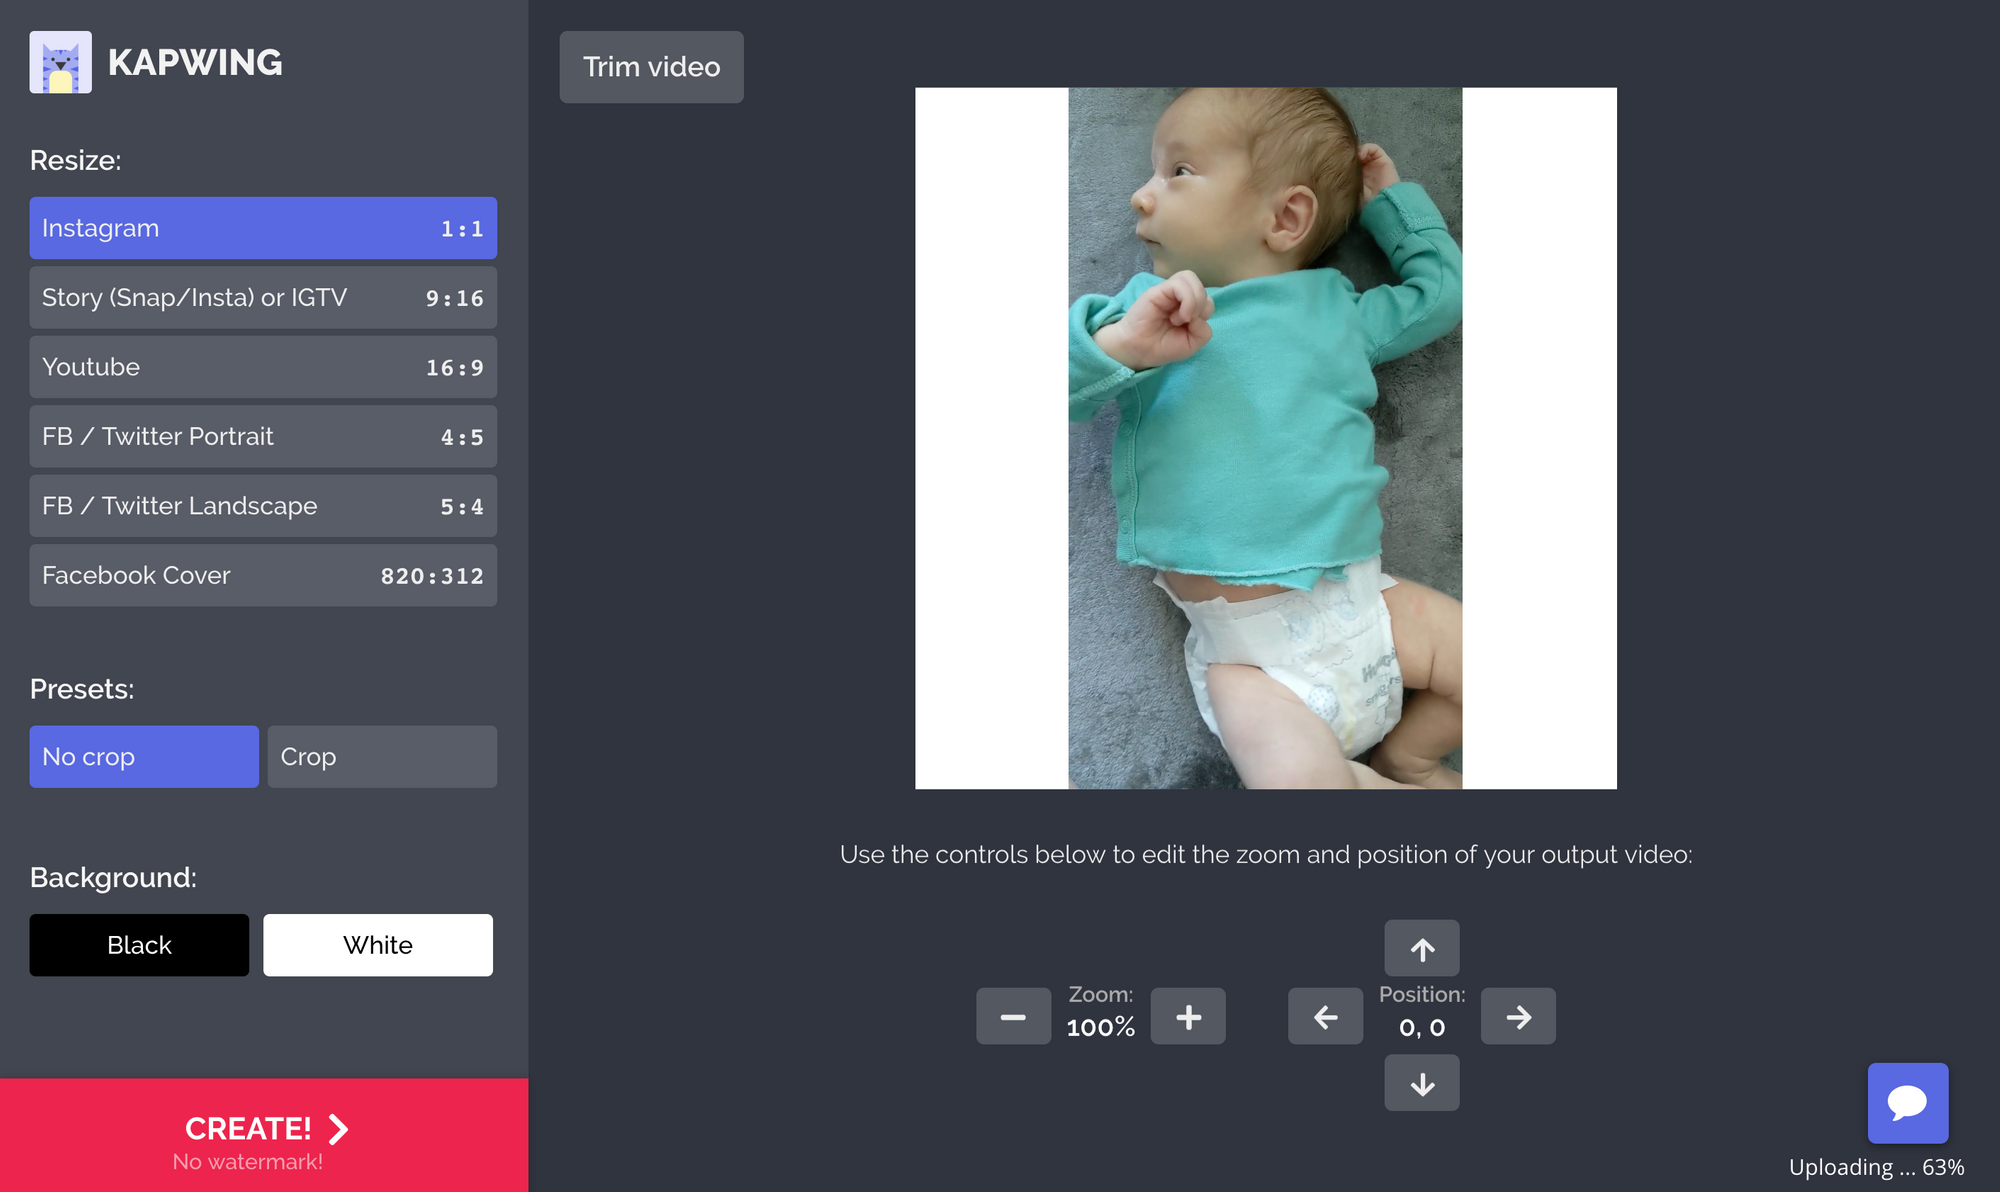
Task: Shift video left with the left arrow
Action: [1325, 1016]
